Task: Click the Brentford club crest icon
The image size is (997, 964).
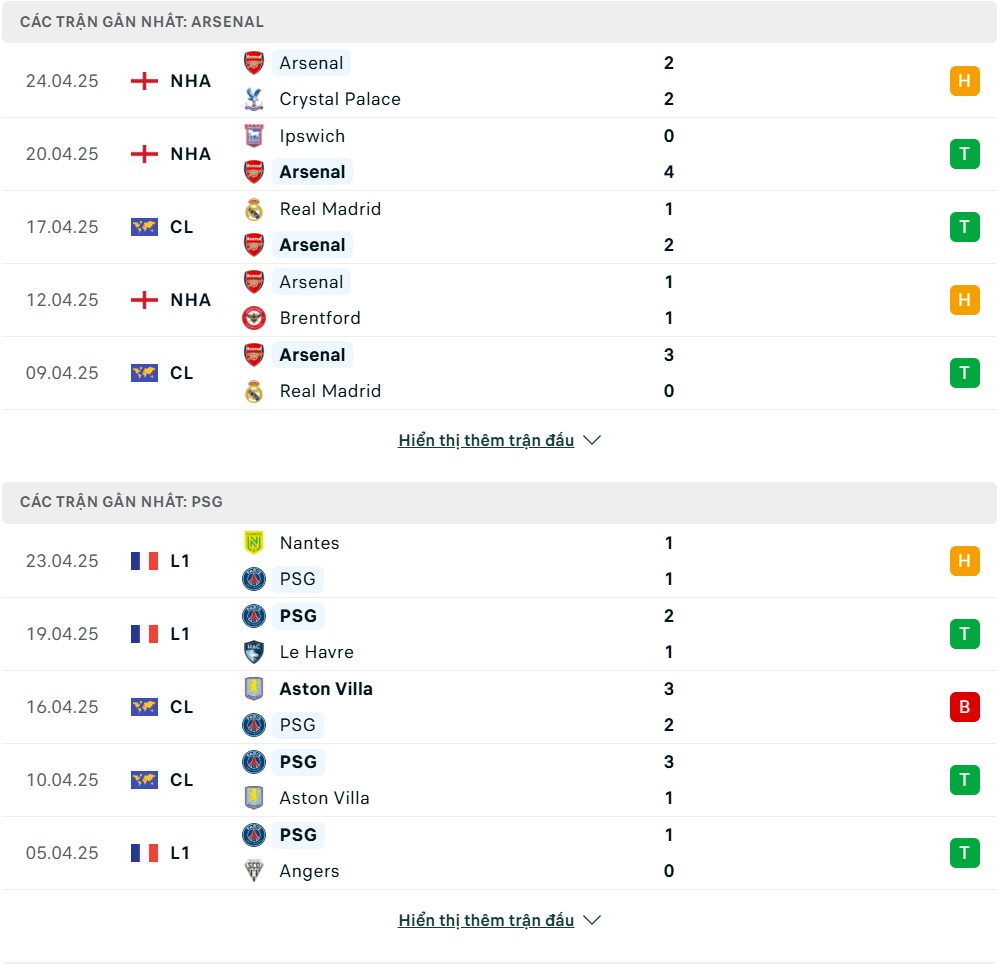Action: click(x=254, y=318)
